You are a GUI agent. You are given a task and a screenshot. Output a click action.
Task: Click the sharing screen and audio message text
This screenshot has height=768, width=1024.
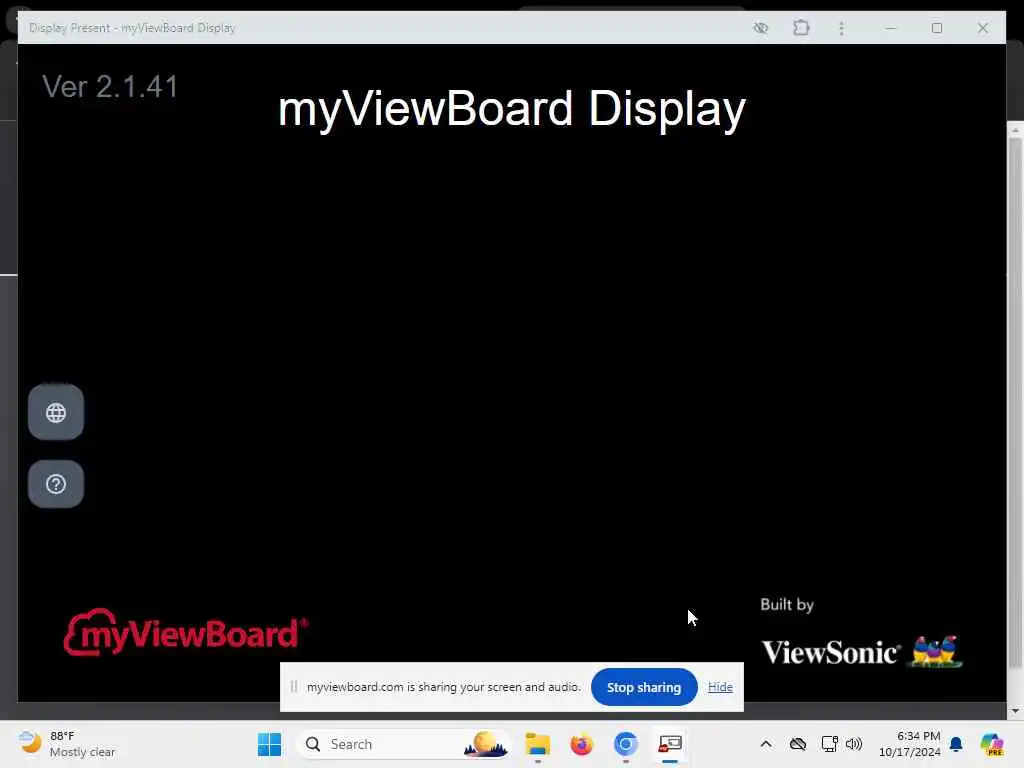click(x=443, y=687)
